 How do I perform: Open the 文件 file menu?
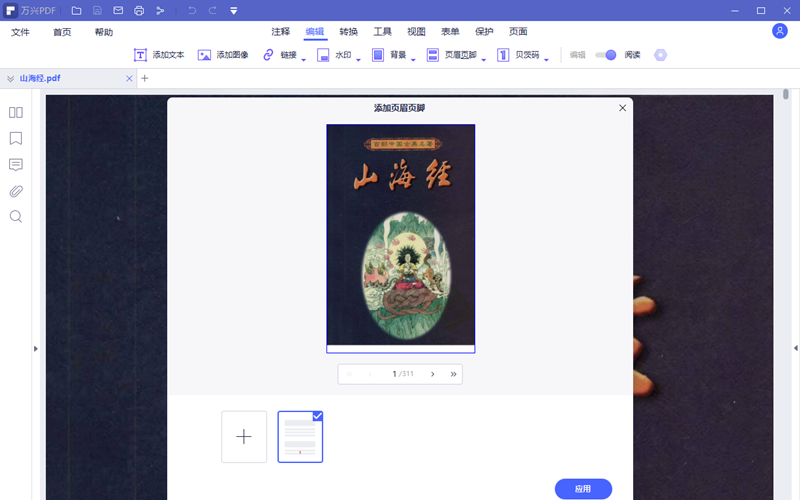[21, 32]
